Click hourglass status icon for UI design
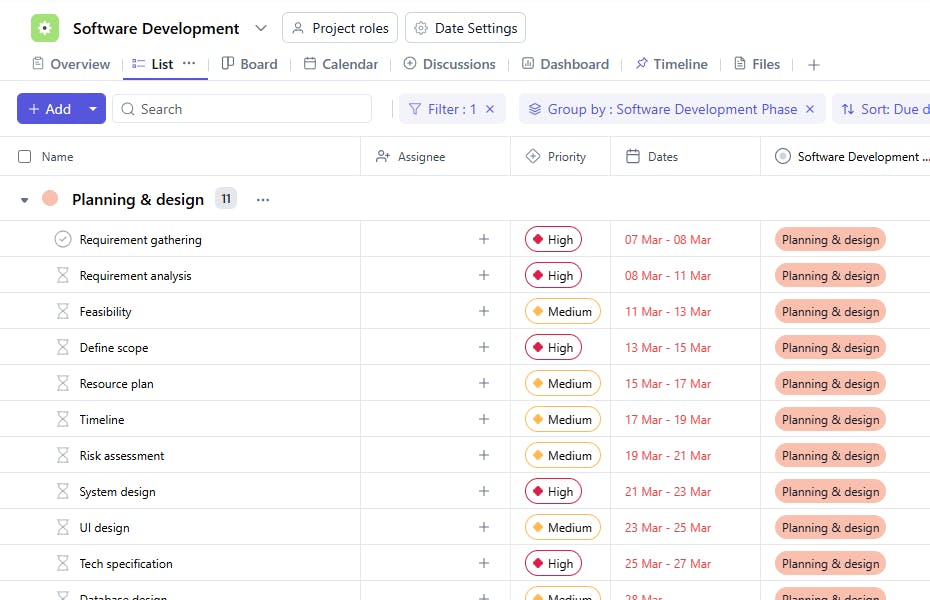The width and height of the screenshot is (930, 600). click(x=63, y=528)
